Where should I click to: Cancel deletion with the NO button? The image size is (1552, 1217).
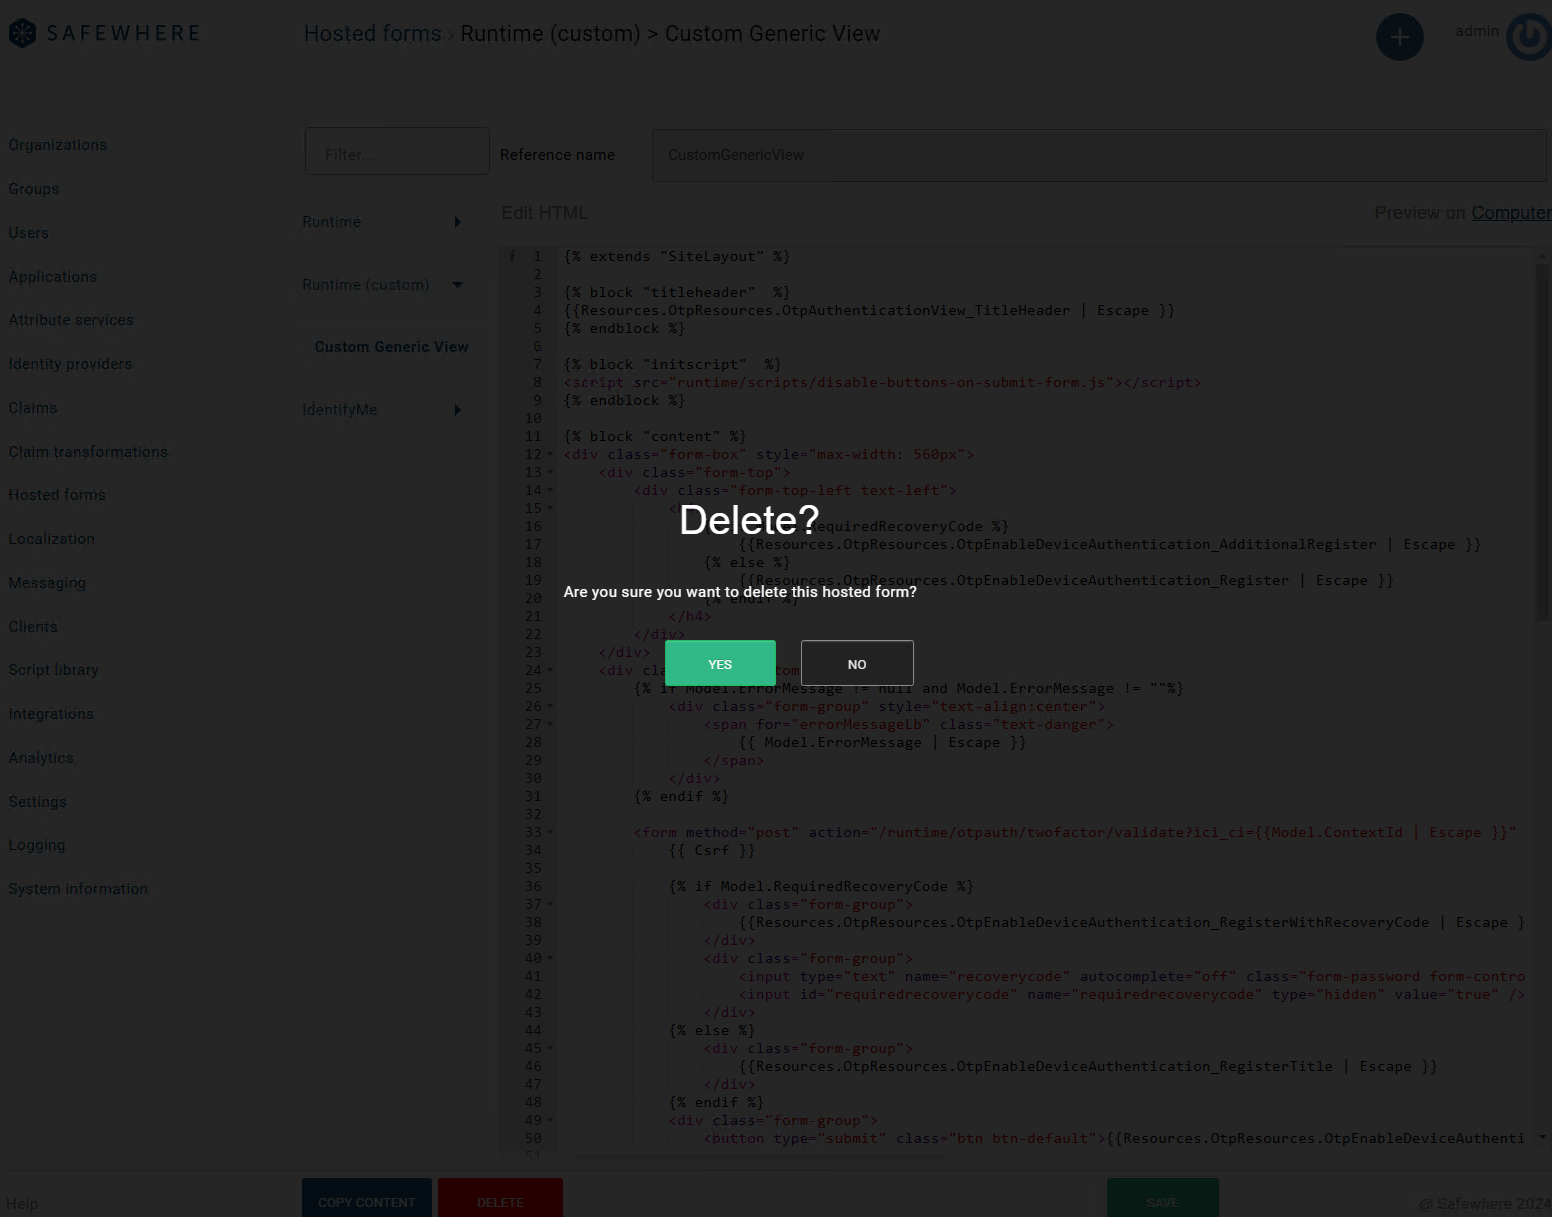[857, 663]
